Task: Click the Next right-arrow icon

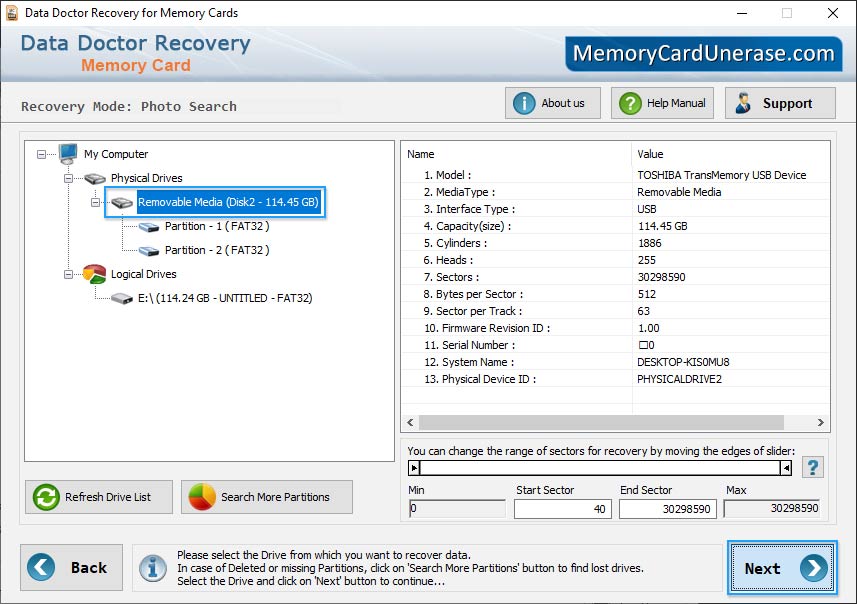Action: pos(814,568)
